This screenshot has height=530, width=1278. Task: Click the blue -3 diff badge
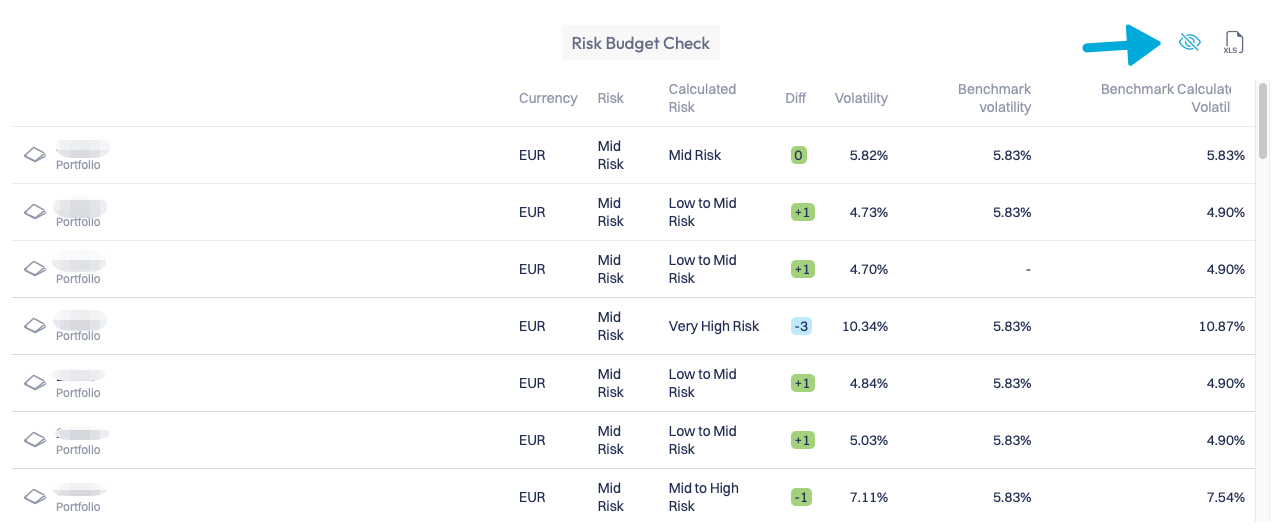click(802, 326)
